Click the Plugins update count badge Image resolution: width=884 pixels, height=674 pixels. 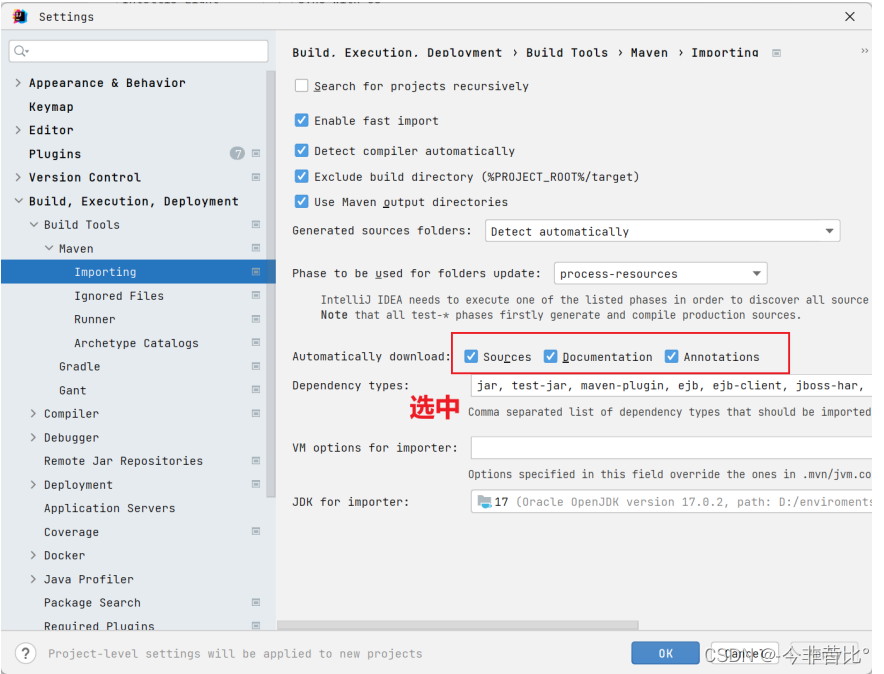pos(237,153)
